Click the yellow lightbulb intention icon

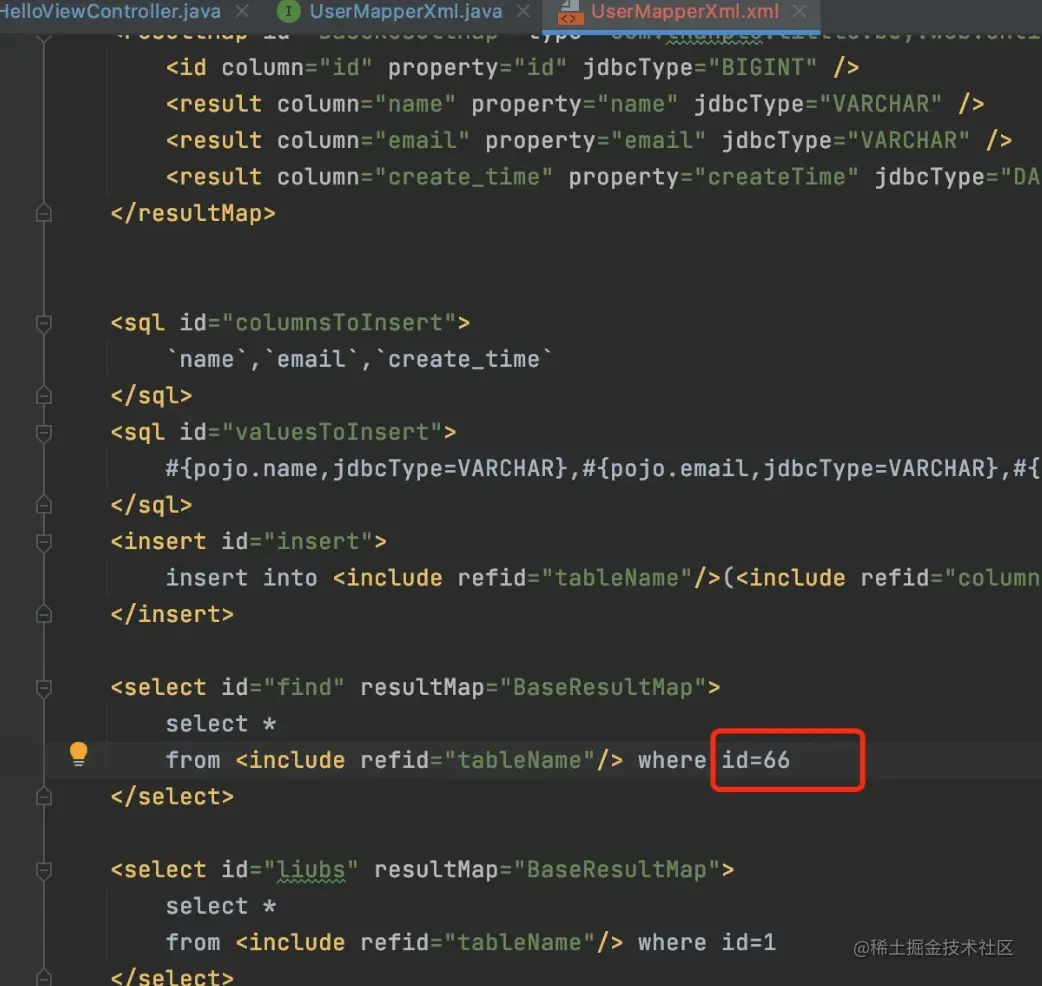tap(78, 753)
